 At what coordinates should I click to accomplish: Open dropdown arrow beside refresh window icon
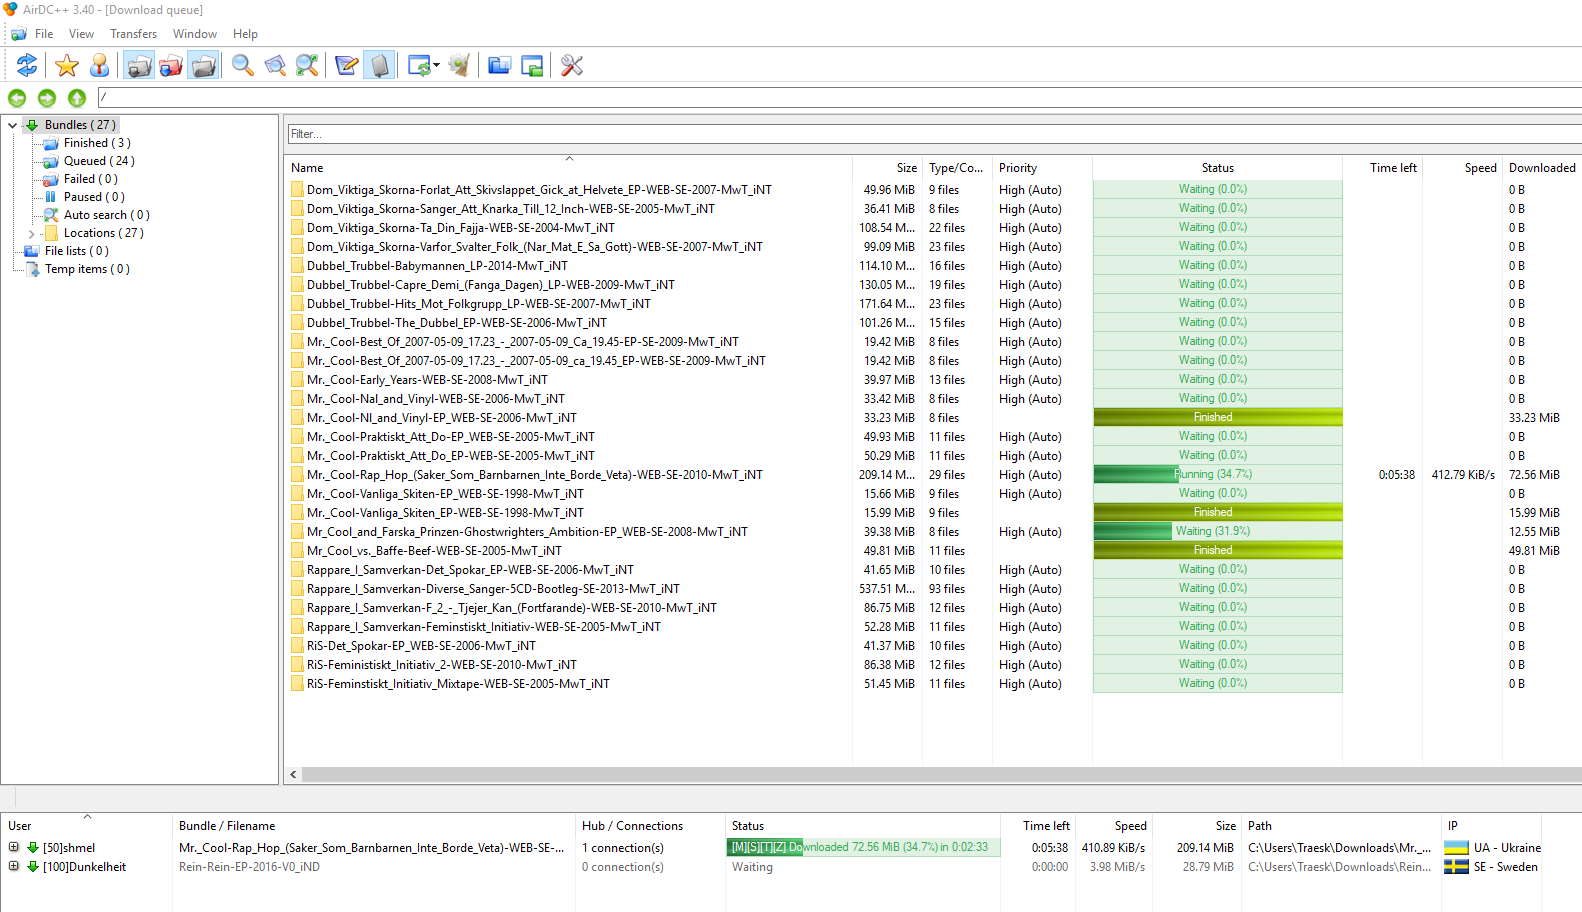point(436,66)
